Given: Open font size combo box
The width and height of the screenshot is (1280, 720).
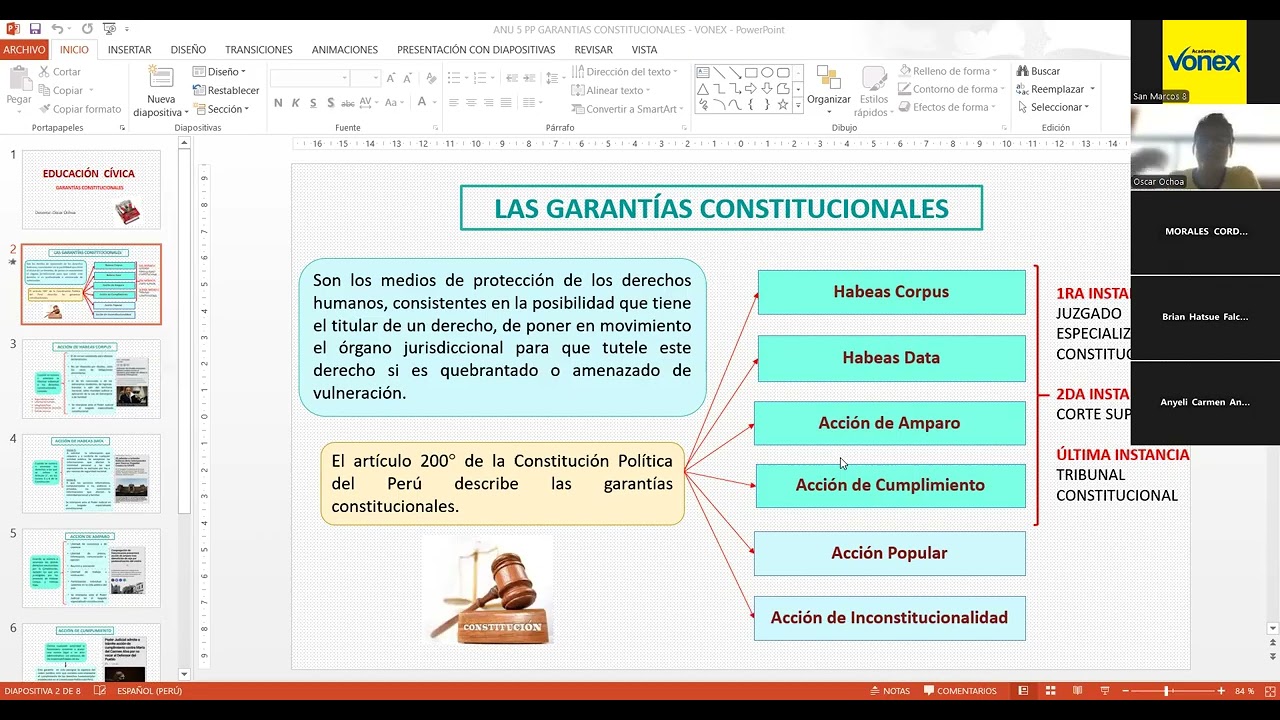Looking at the screenshot, I should [x=365, y=78].
